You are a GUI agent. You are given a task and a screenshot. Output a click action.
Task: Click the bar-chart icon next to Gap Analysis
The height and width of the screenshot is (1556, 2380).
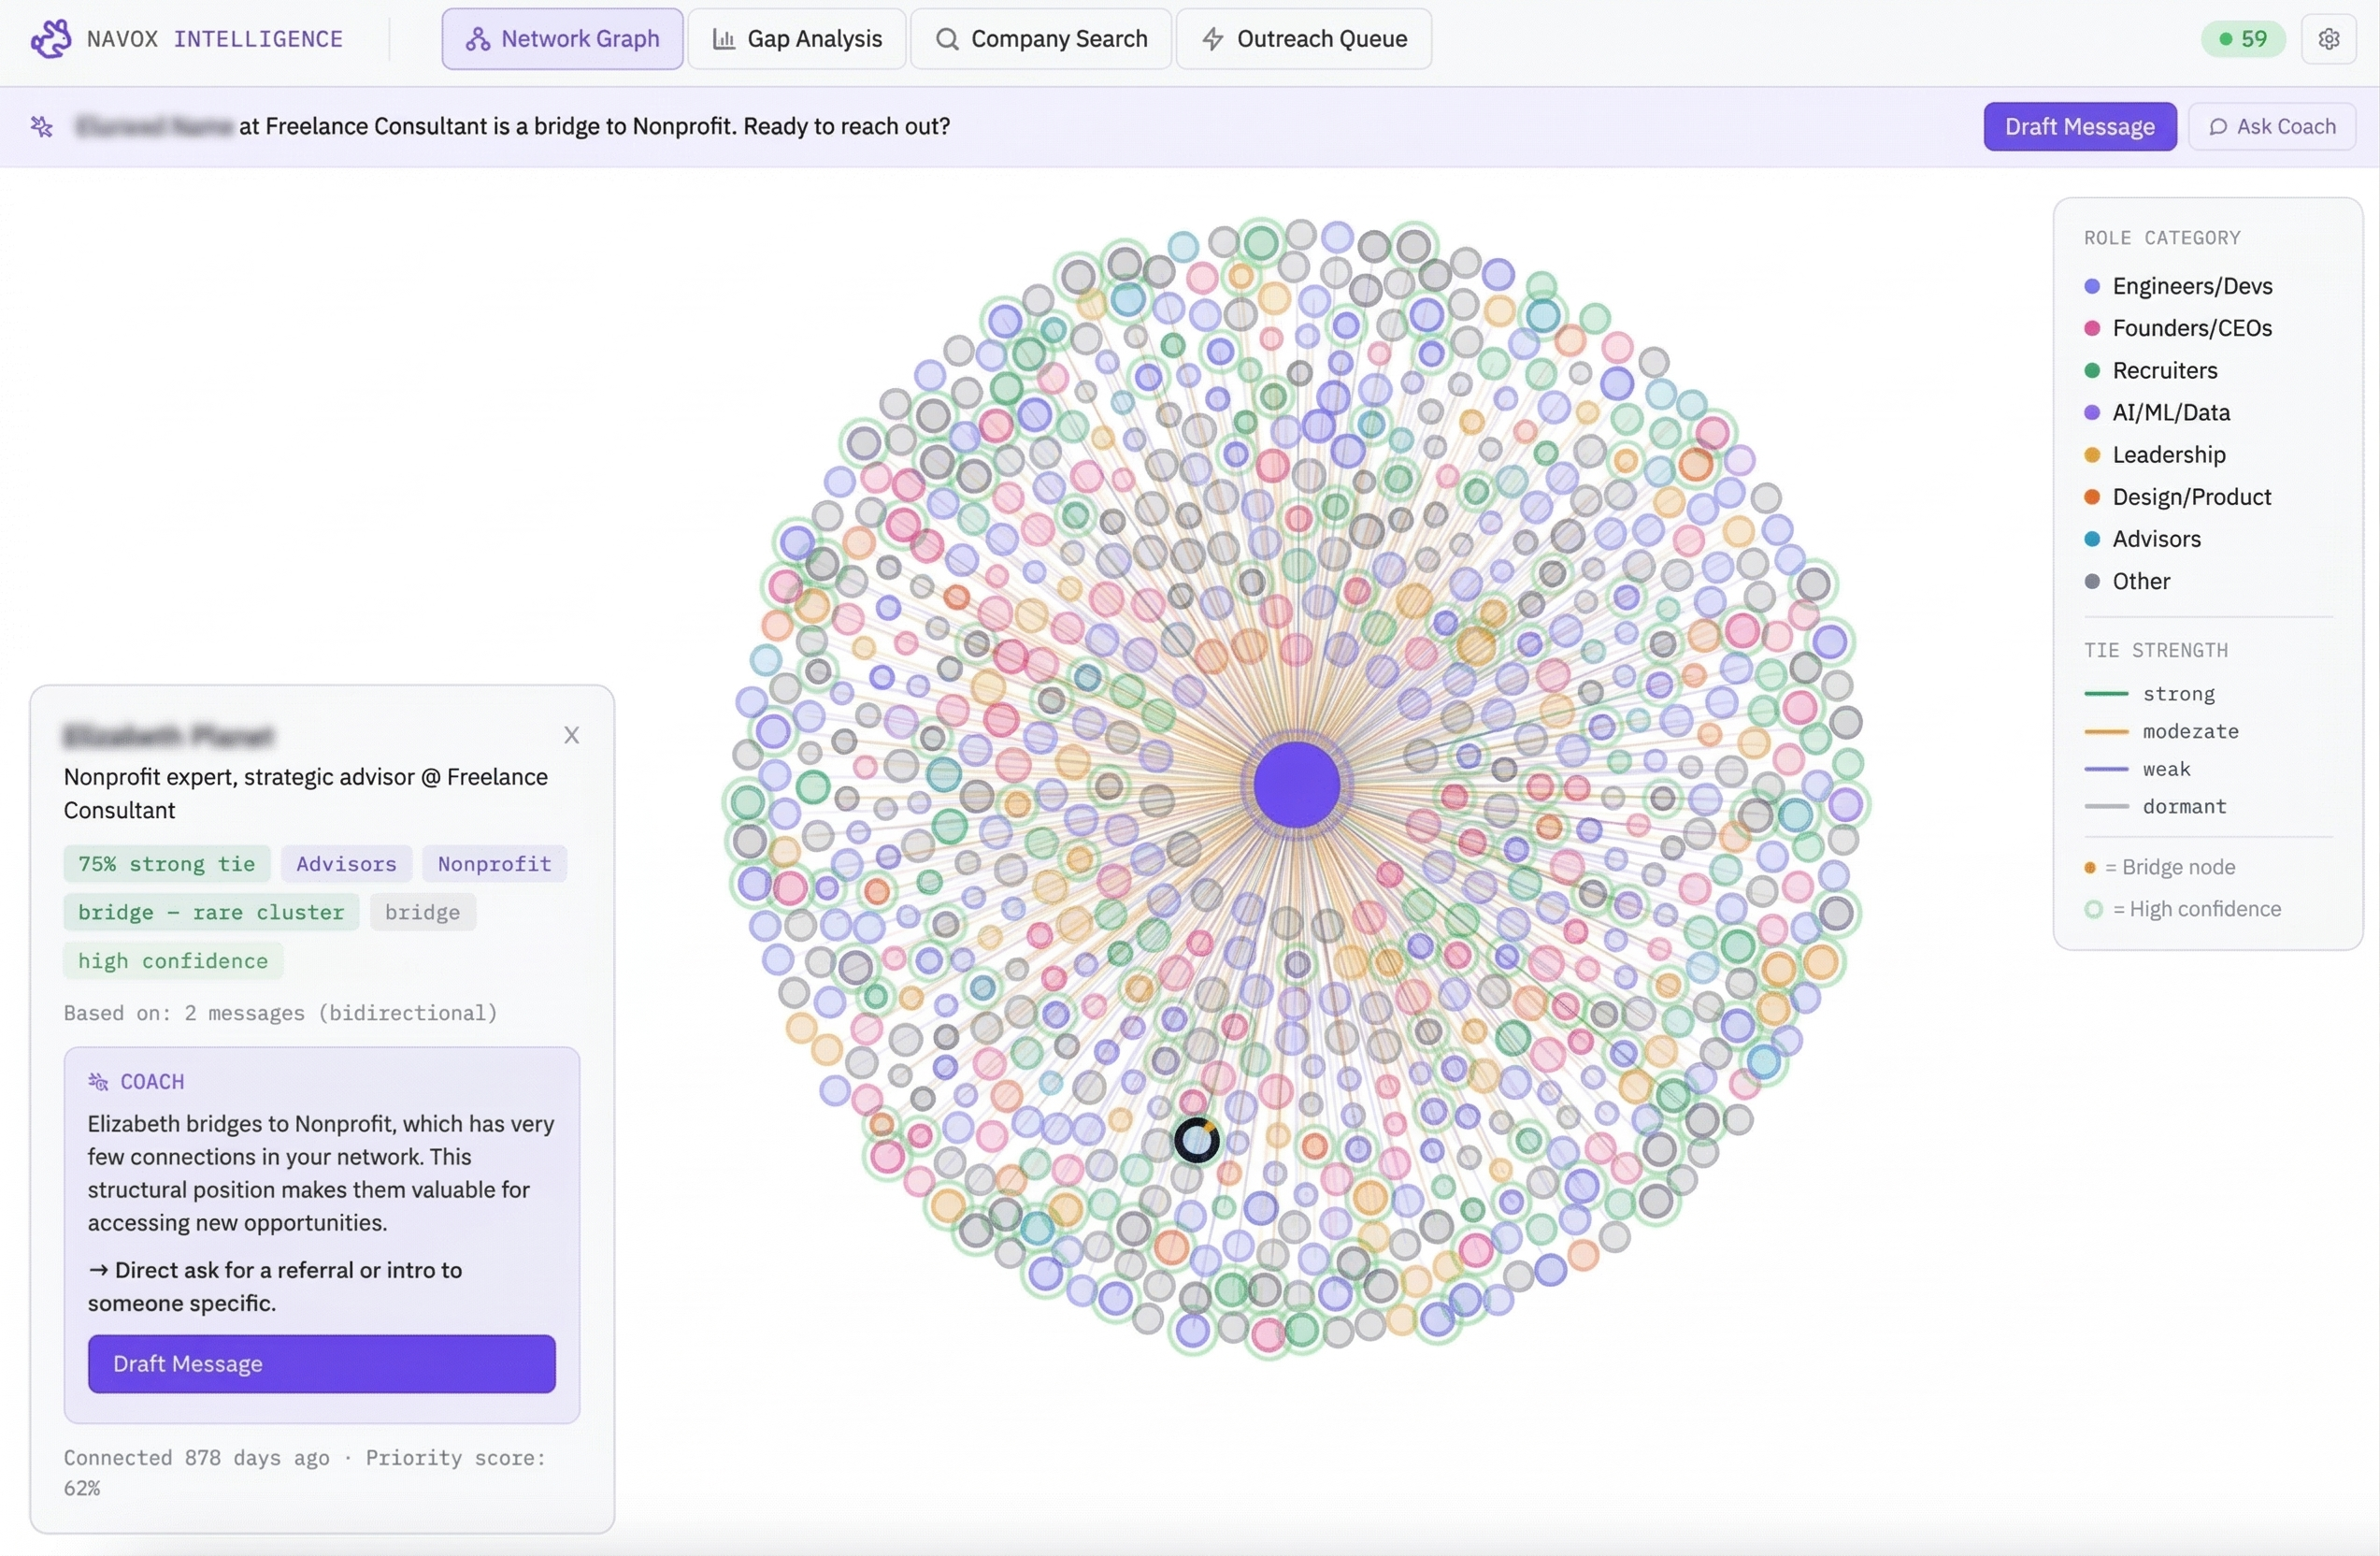(724, 39)
